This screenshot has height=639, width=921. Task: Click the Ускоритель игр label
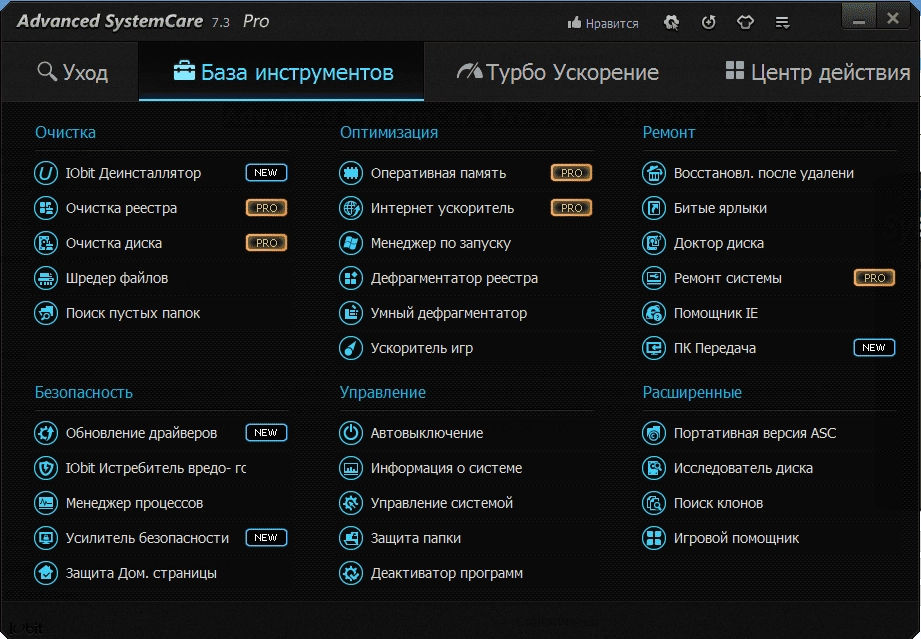click(x=422, y=348)
